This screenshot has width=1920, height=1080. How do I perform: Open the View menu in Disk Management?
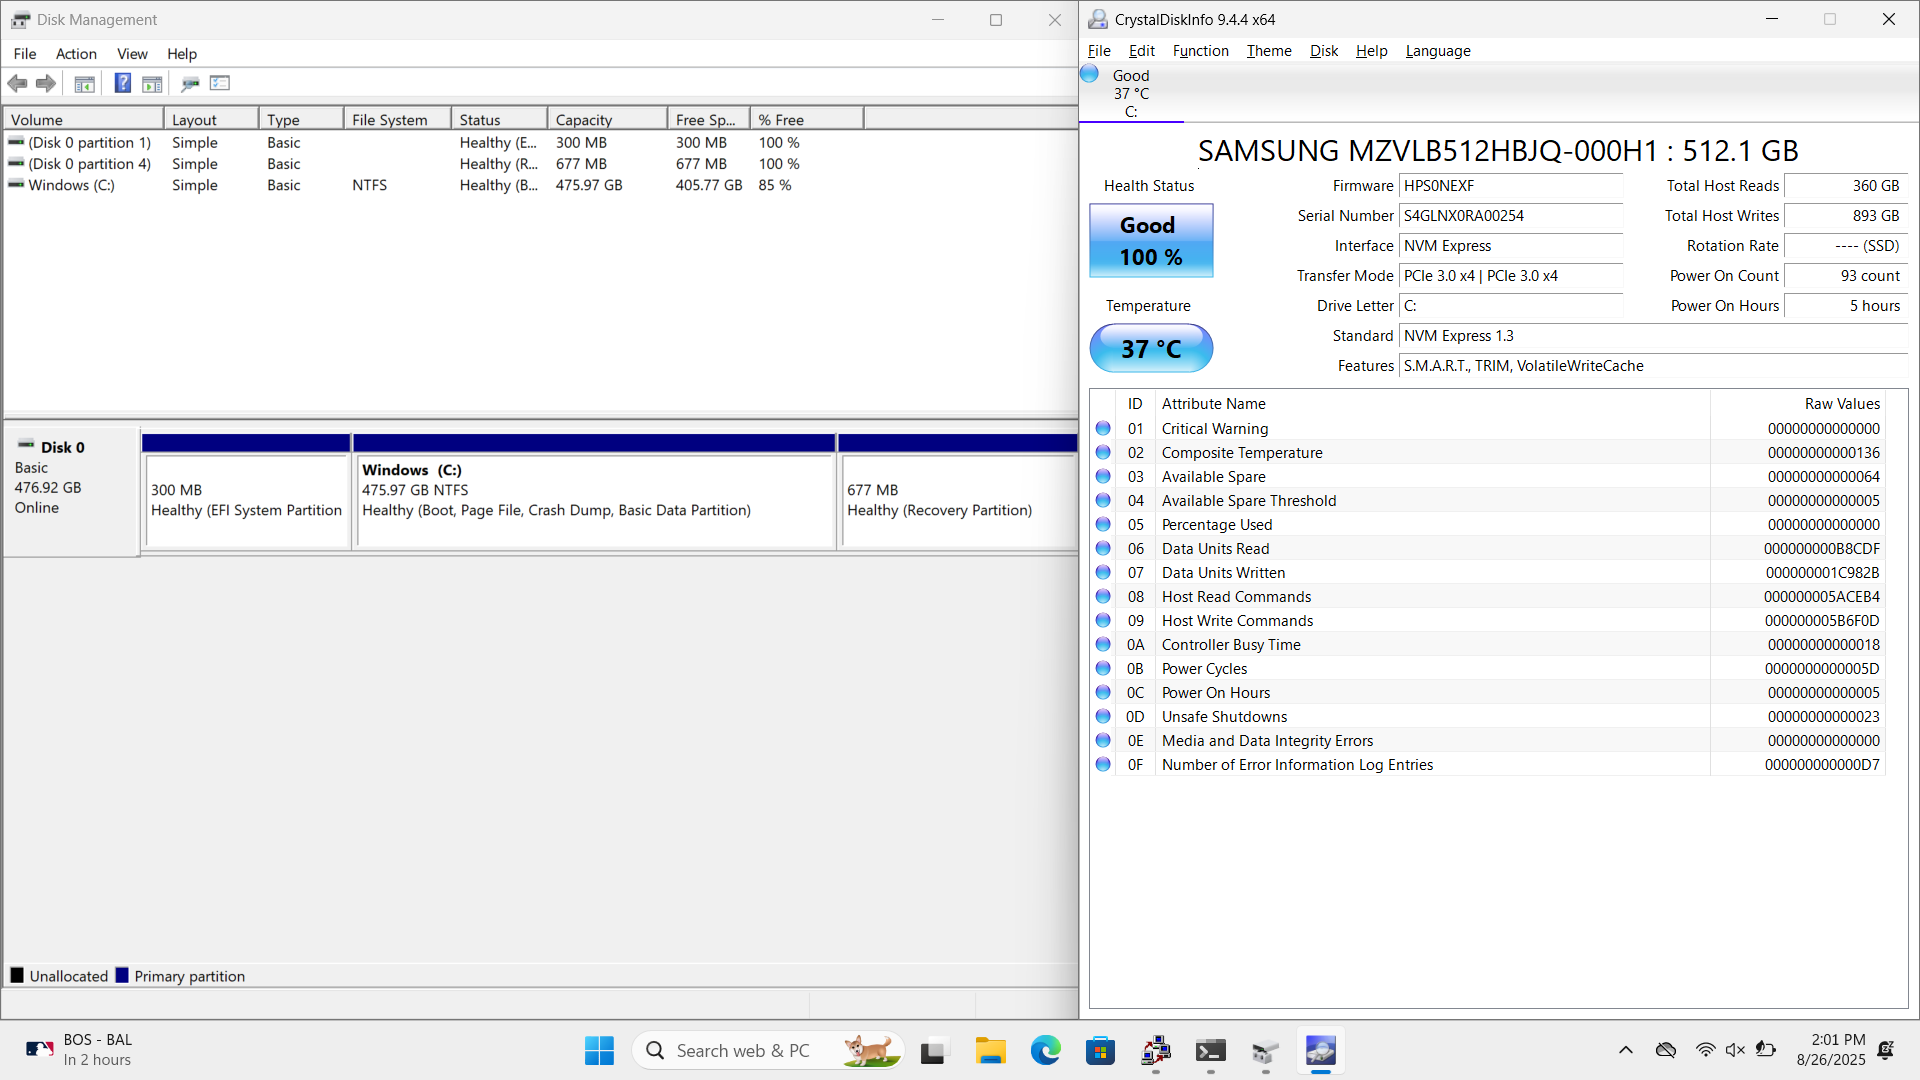point(132,54)
